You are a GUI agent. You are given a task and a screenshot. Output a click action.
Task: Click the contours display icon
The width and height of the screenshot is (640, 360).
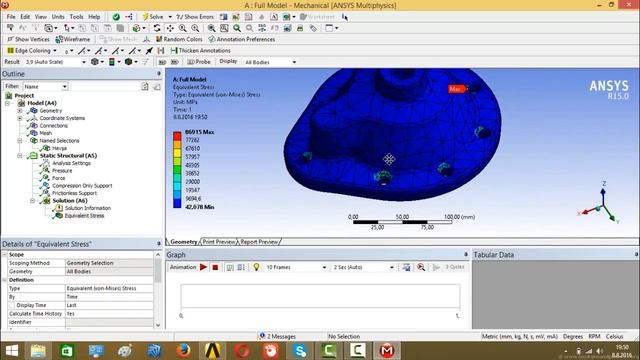pos(111,62)
